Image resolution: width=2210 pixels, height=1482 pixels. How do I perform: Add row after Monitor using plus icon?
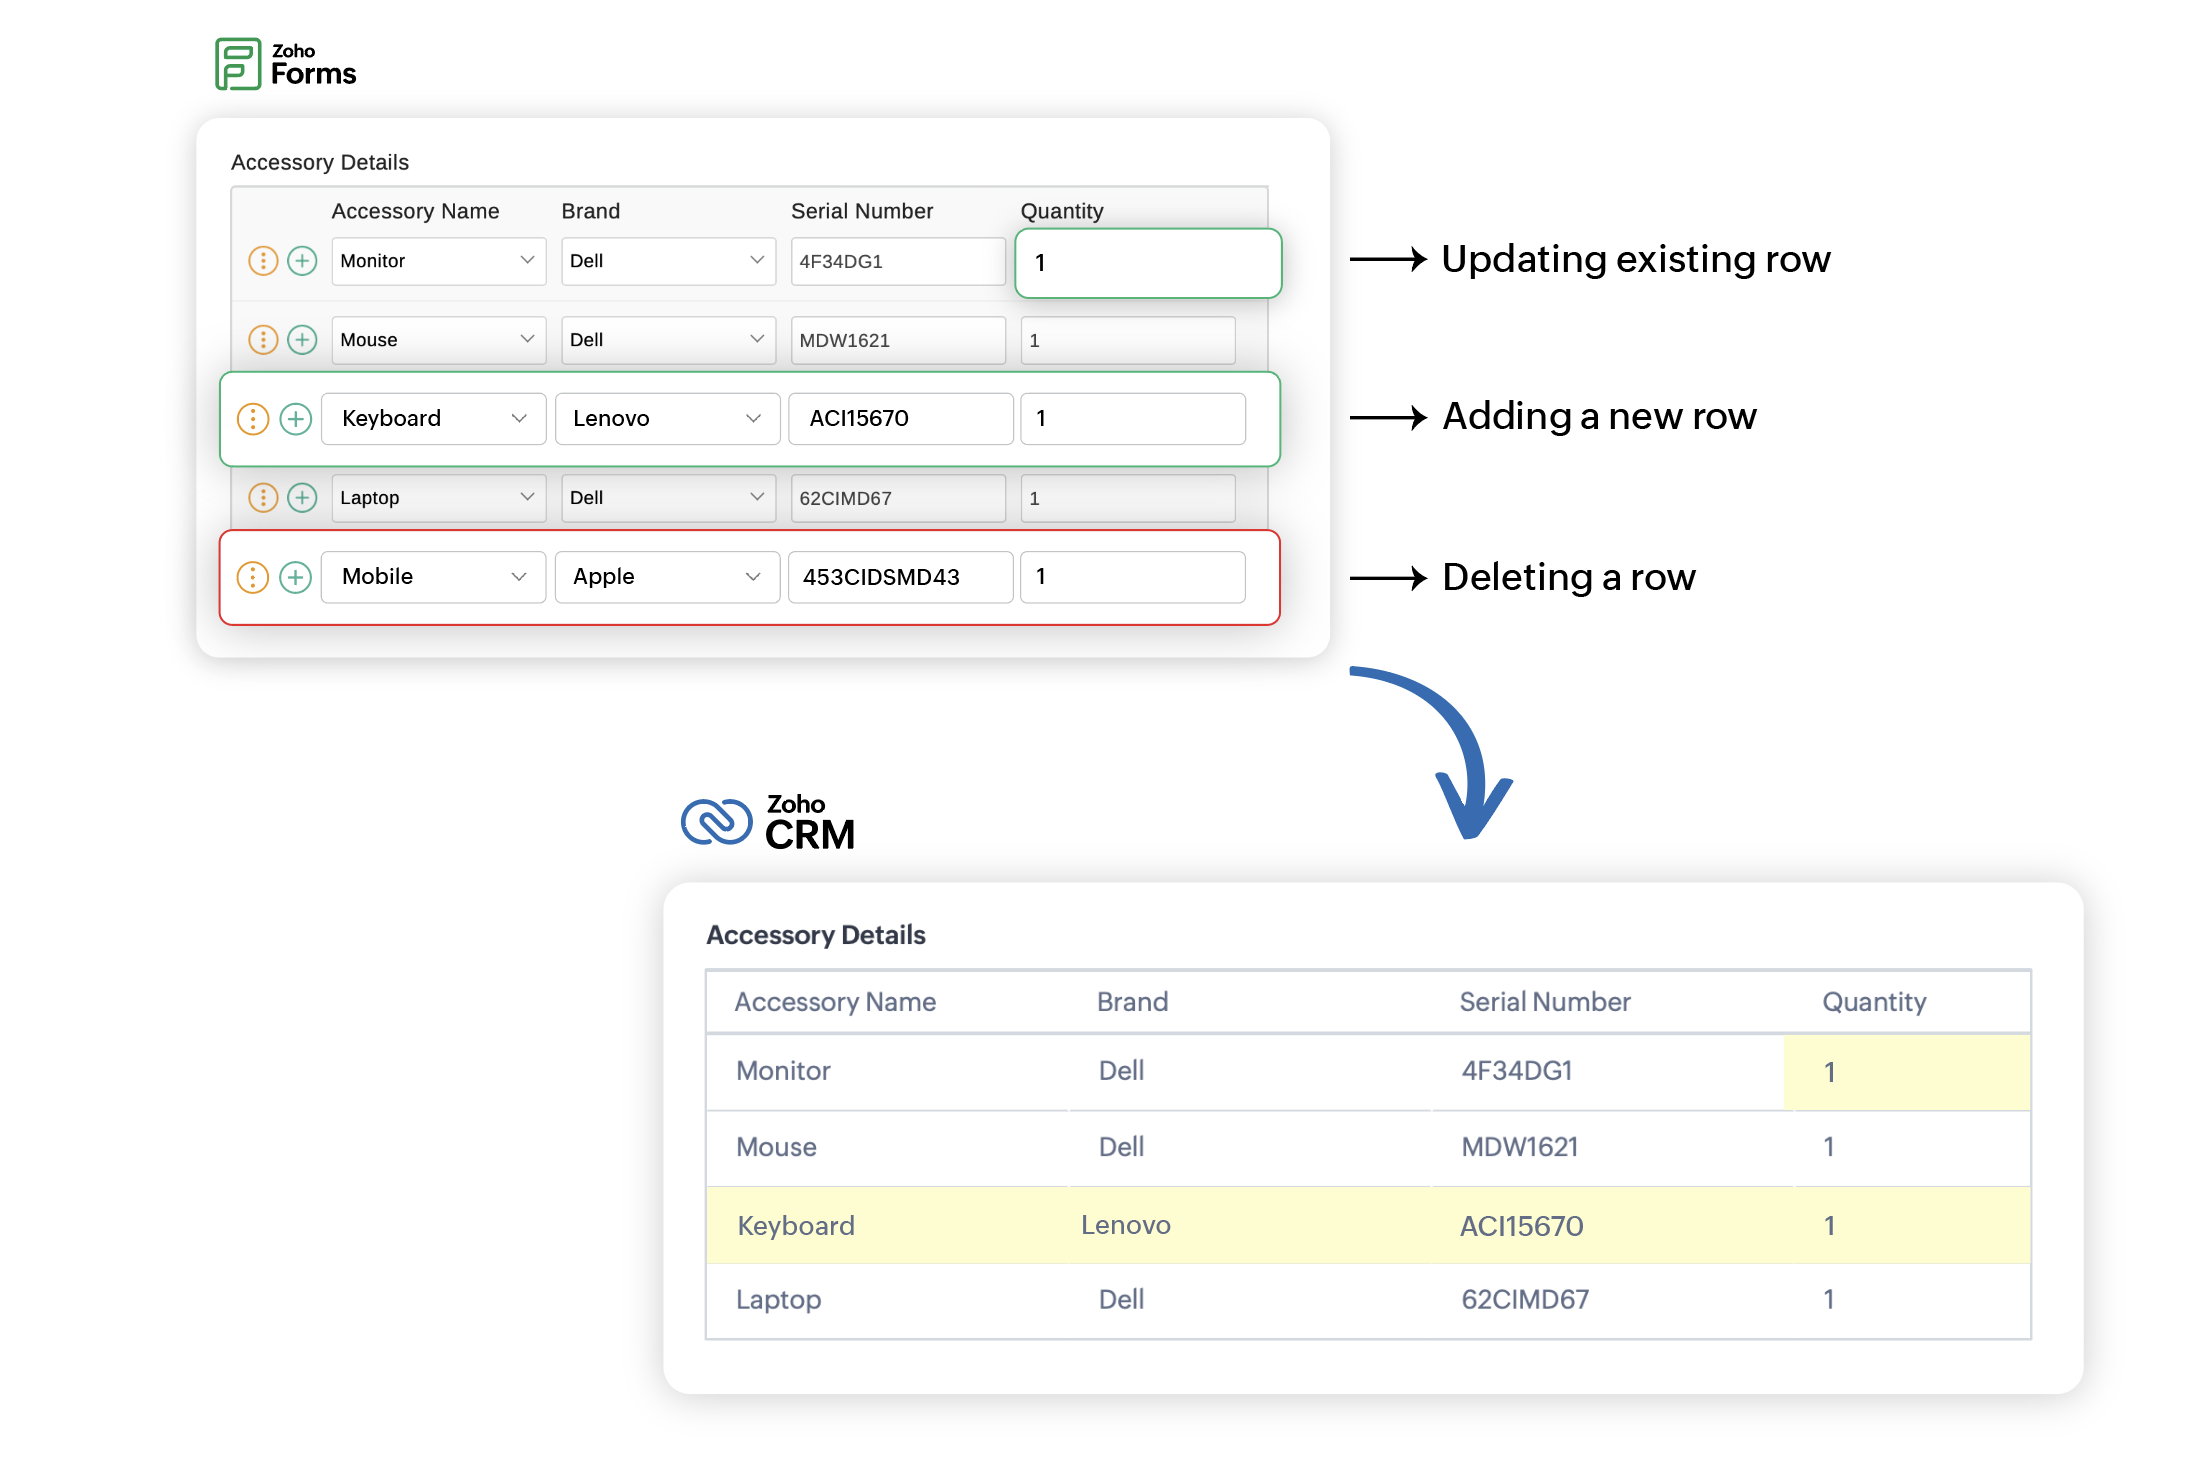302,261
